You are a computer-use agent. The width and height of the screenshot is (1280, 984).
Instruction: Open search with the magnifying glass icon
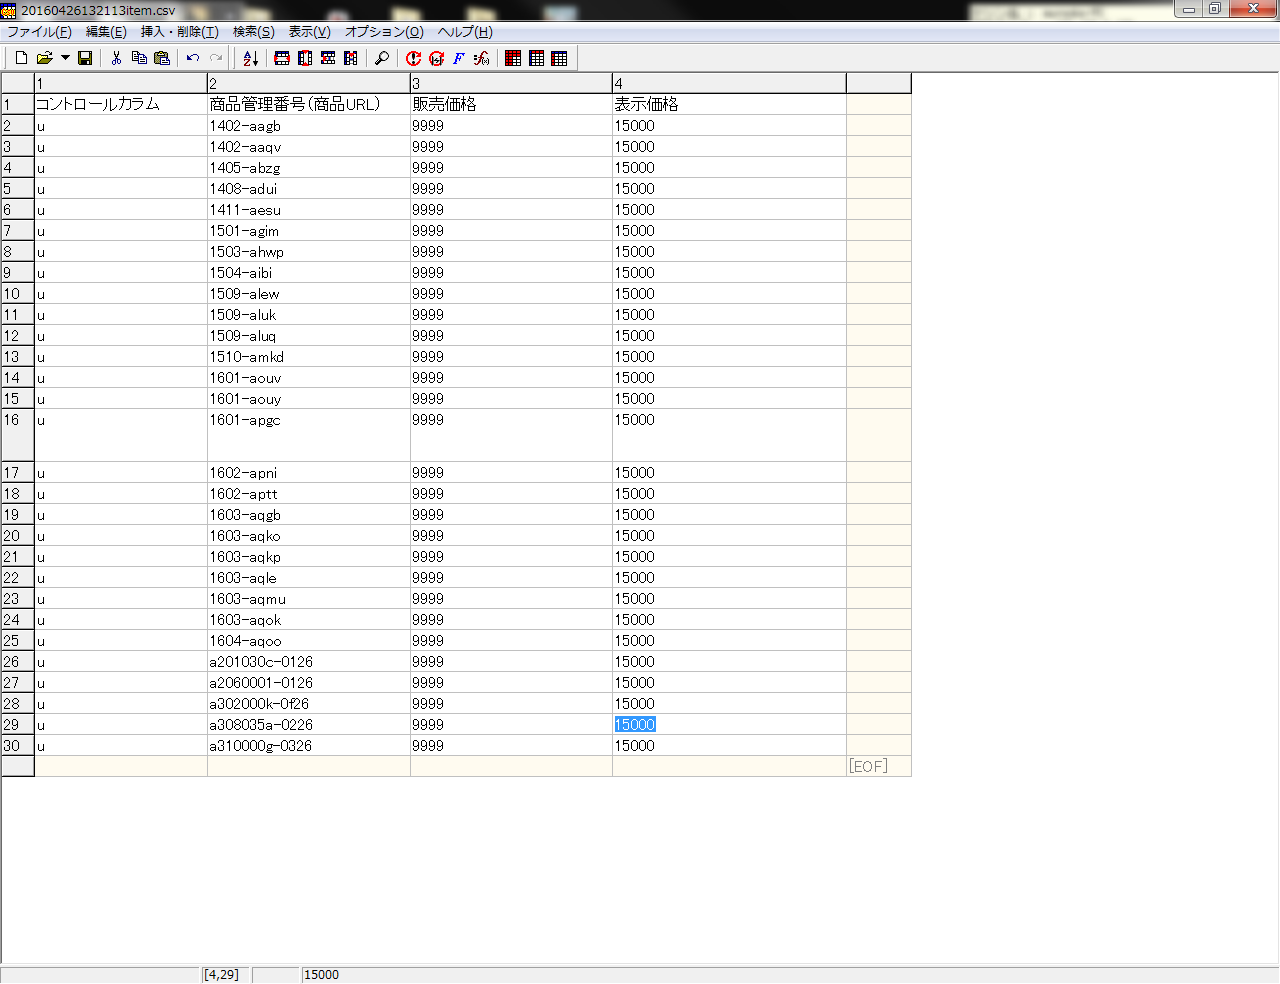[382, 58]
